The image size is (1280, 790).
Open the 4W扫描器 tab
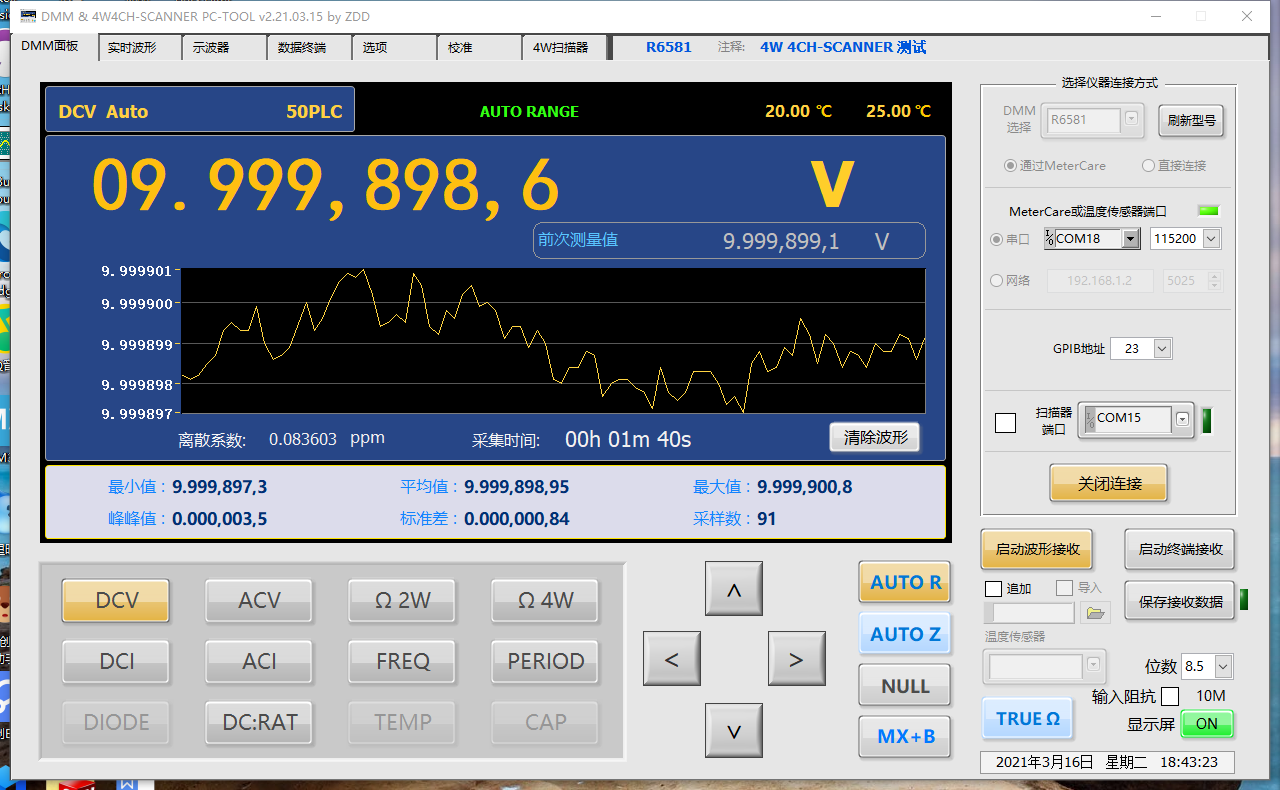pos(560,47)
